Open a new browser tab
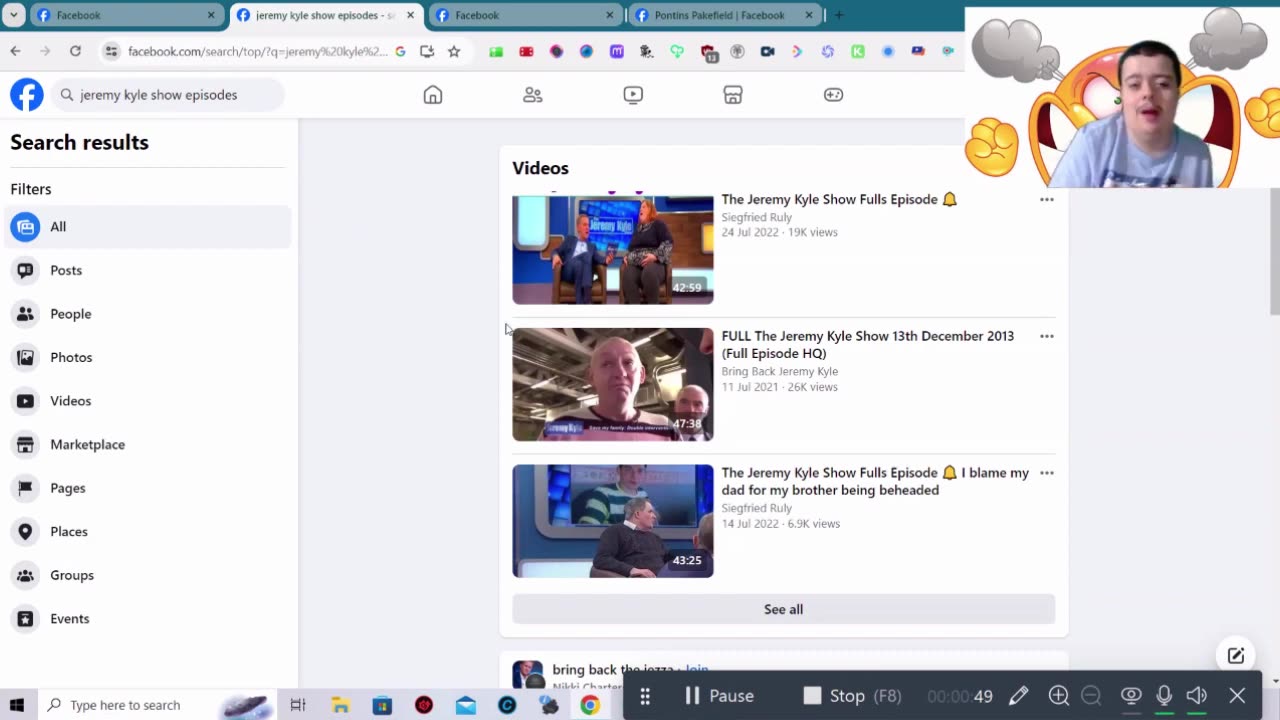This screenshot has width=1280, height=720. point(839,15)
